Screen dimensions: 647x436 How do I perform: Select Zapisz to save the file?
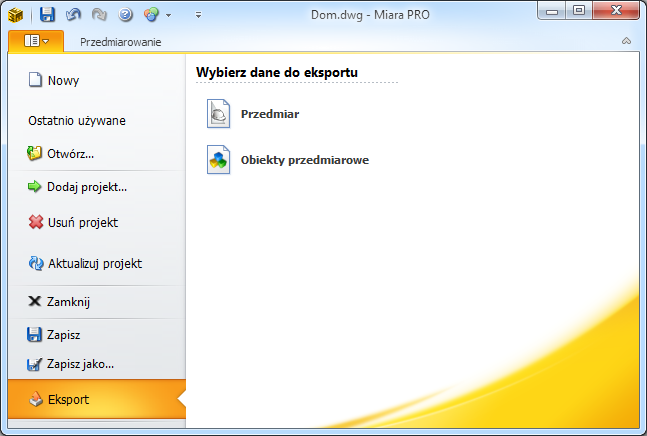97,335
